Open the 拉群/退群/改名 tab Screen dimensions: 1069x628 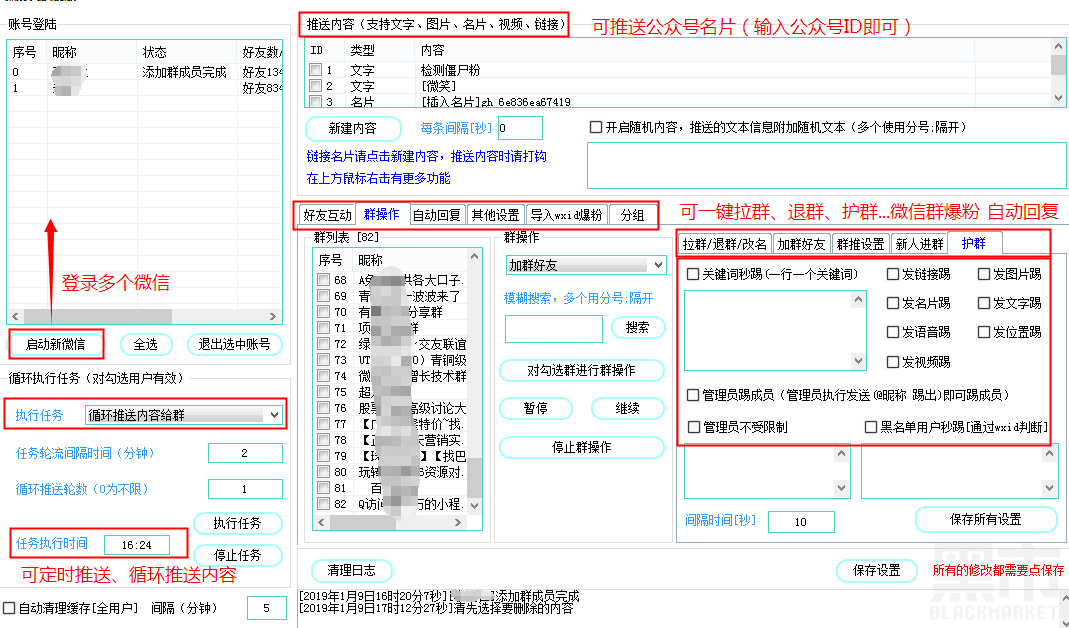[725, 244]
